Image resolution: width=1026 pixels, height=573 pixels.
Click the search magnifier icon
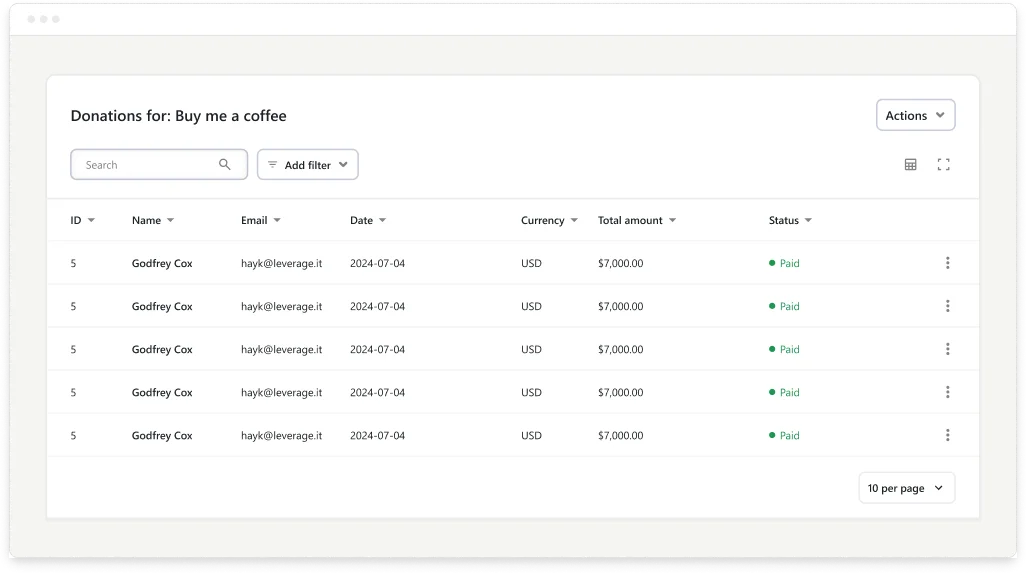coord(225,165)
